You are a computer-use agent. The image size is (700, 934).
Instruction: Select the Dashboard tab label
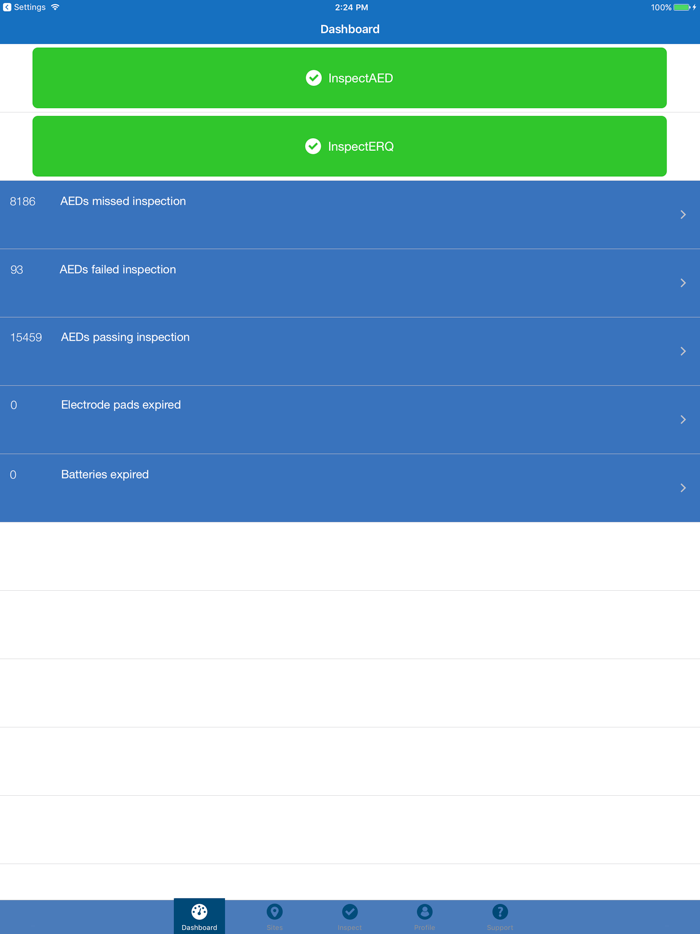[x=199, y=927]
